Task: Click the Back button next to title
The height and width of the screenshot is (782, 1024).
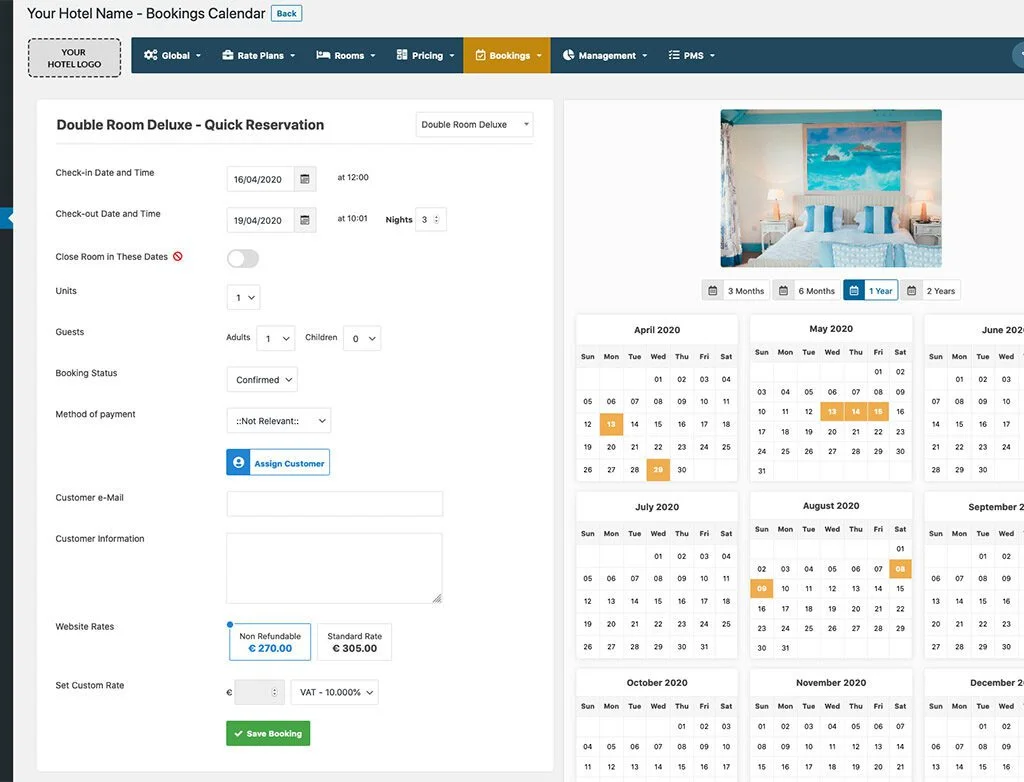Action: point(286,13)
